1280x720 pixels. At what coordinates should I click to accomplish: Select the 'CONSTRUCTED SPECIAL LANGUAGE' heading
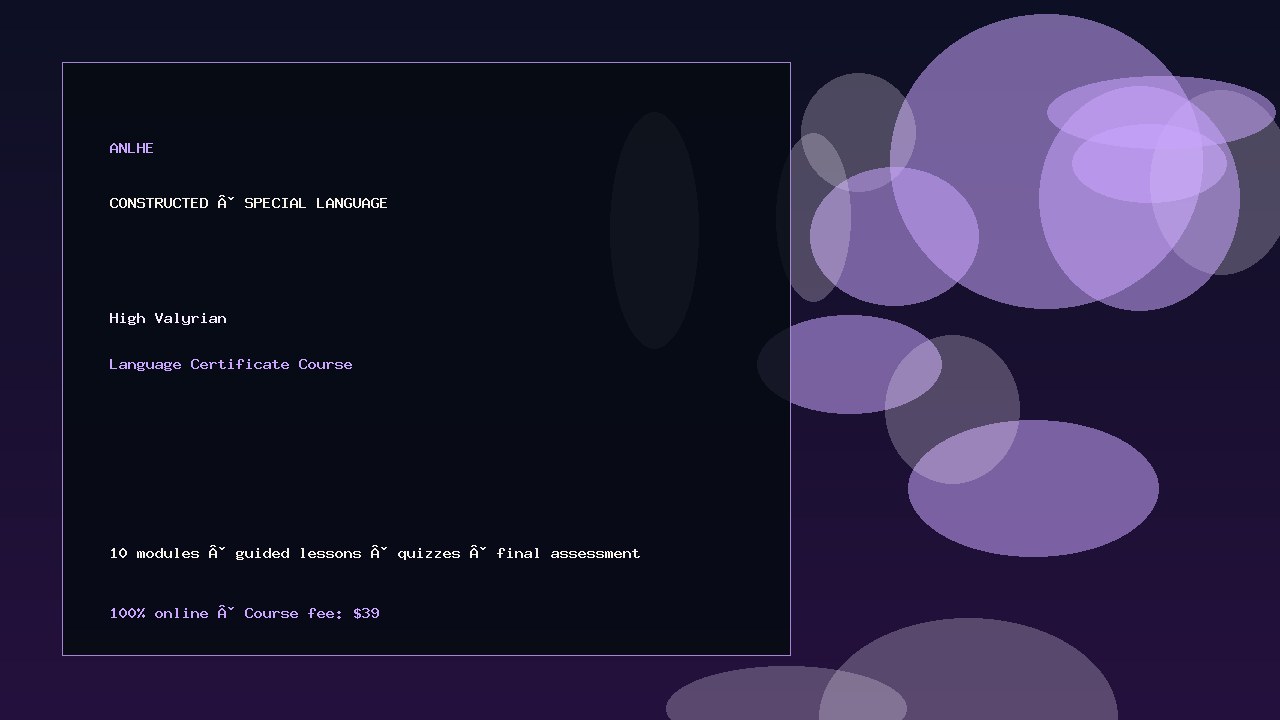(248, 203)
